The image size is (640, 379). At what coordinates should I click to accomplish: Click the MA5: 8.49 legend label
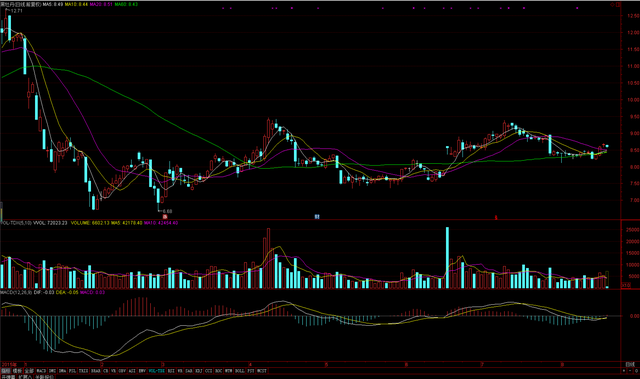coord(53,4)
